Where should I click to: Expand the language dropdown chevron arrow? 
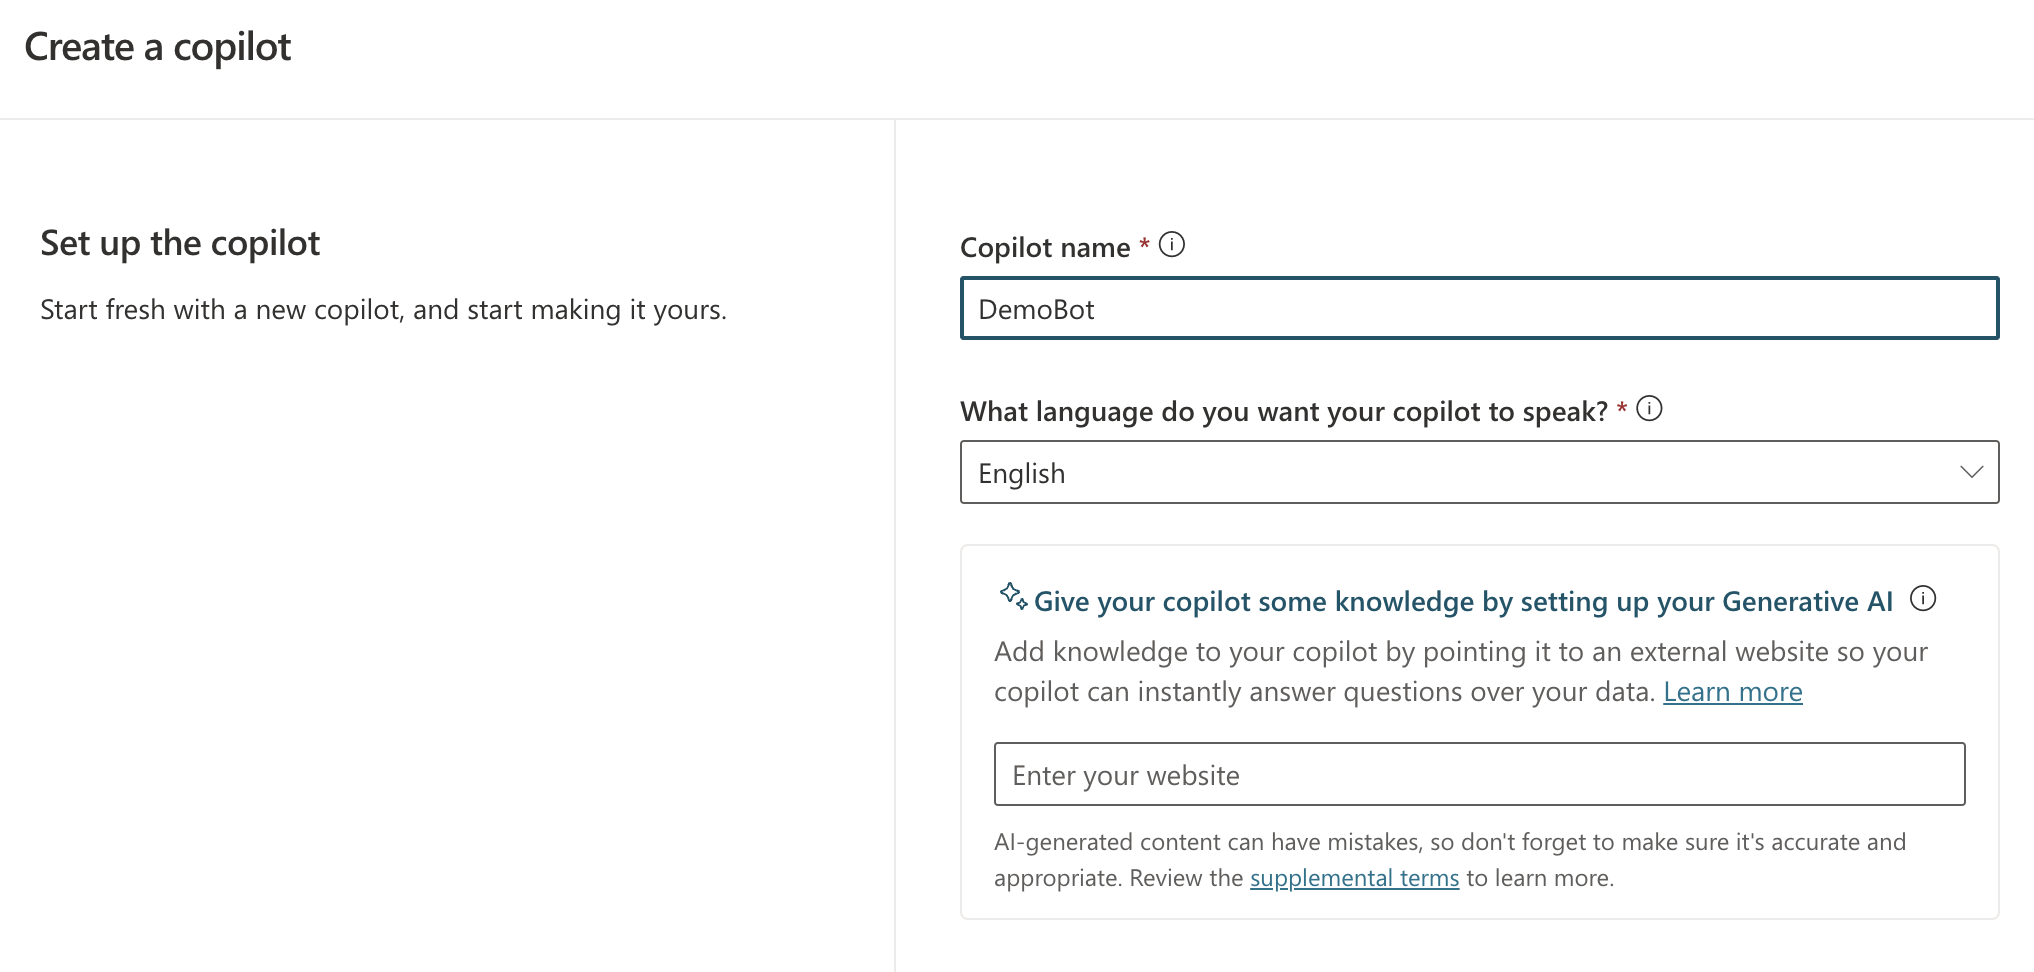1971,472
